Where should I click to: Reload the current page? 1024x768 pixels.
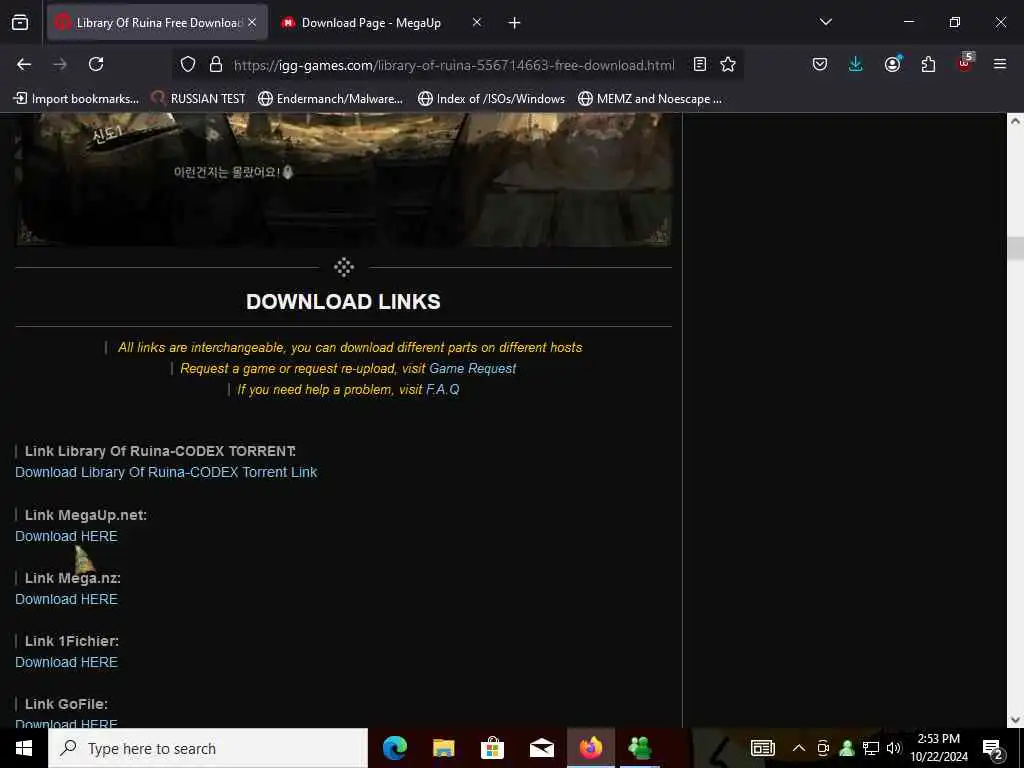click(x=96, y=64)
